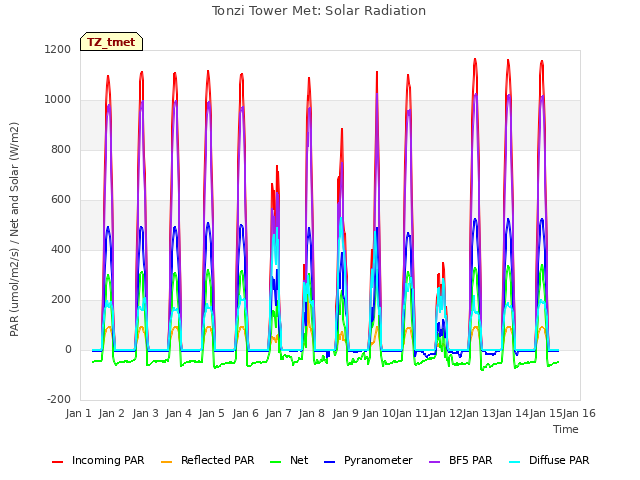
Task: Click the Jan 5 x-axis tick label
Action: click(x=212, y=413)
